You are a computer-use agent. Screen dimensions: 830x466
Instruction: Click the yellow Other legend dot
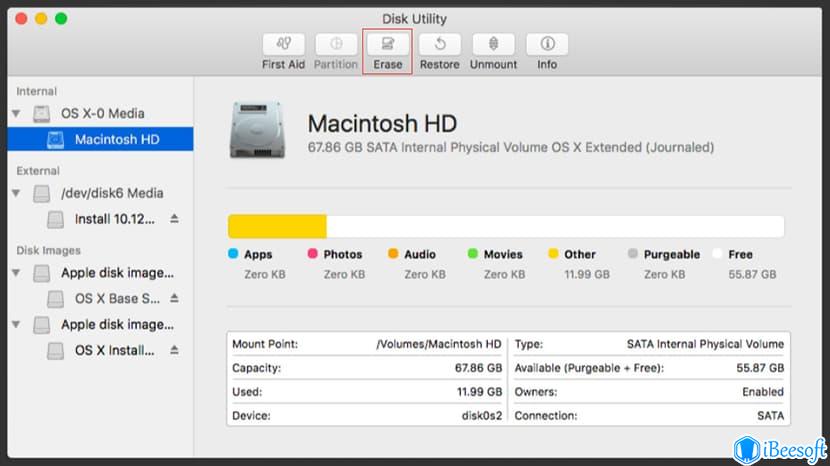coord(553,254)
